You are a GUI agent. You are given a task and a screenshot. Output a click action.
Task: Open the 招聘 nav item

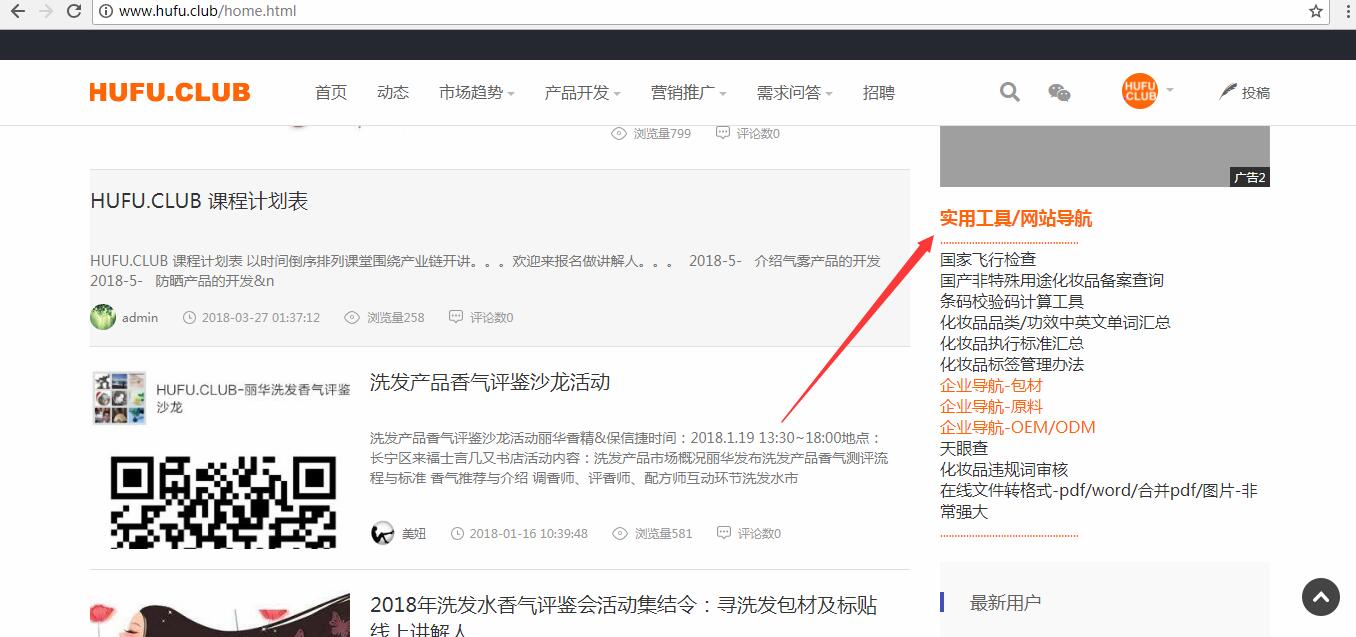879,93
